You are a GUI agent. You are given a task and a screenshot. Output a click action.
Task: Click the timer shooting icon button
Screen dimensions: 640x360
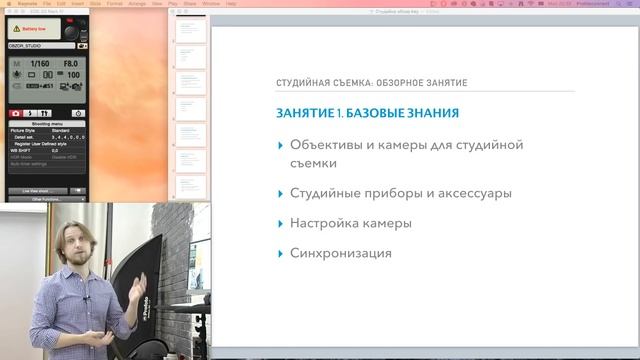pos(78,113)
